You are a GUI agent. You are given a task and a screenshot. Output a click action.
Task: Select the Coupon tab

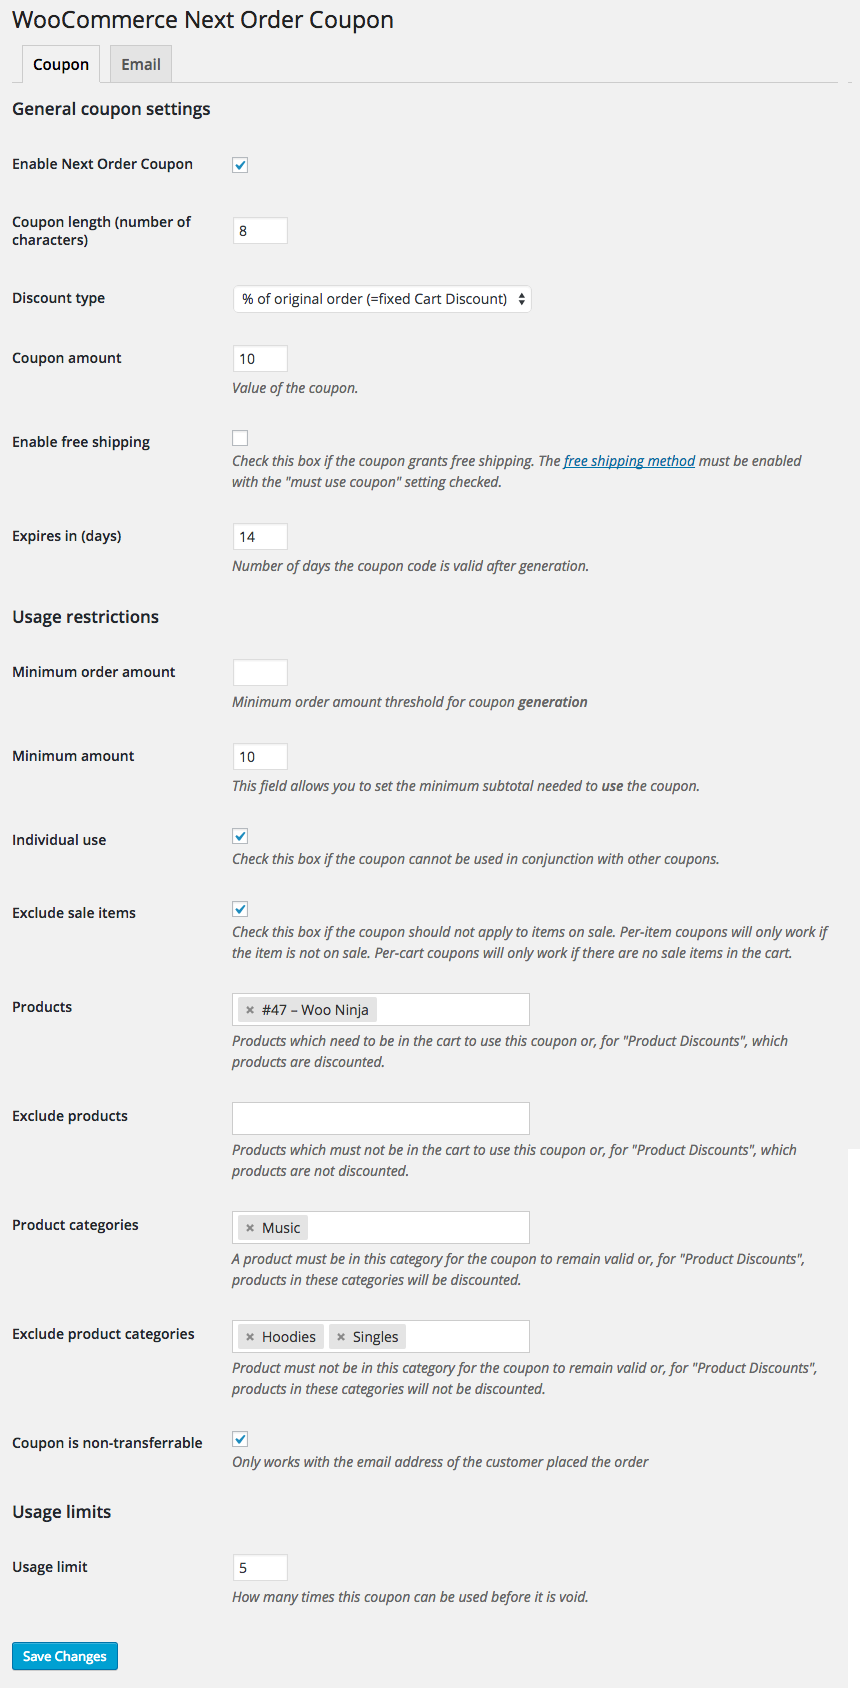click(x=61, y=64)
